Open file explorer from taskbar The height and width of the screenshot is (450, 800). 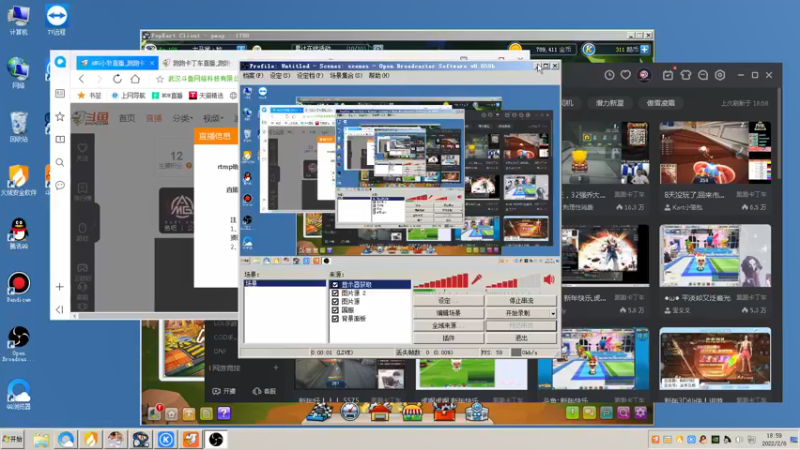pos(41,439)
